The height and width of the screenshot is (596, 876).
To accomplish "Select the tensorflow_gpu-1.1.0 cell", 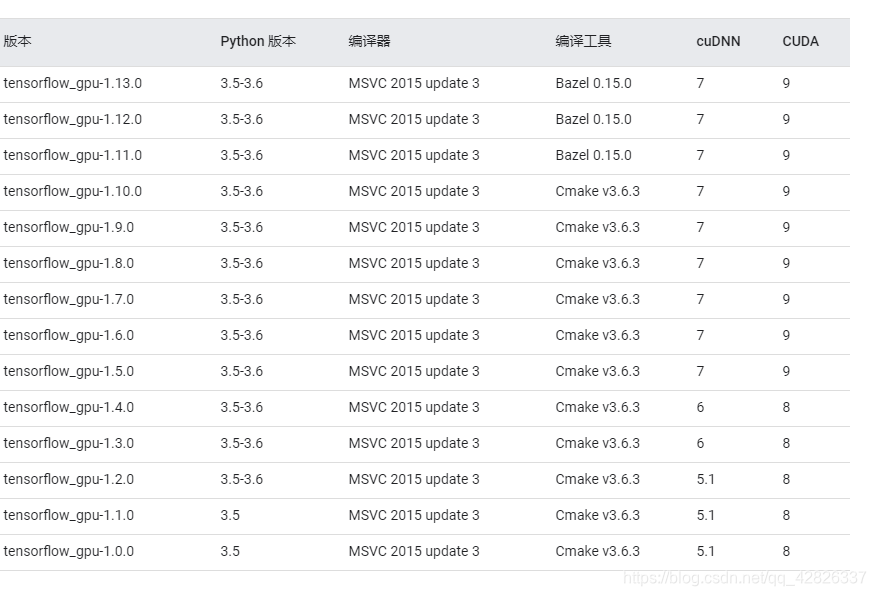I will (x=69, y=516).
